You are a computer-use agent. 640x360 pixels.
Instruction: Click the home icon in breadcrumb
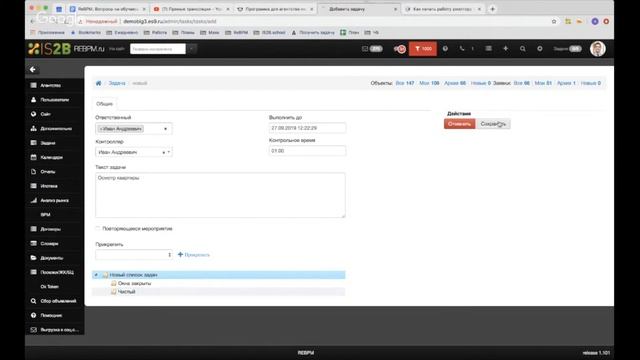coord(98,83)
